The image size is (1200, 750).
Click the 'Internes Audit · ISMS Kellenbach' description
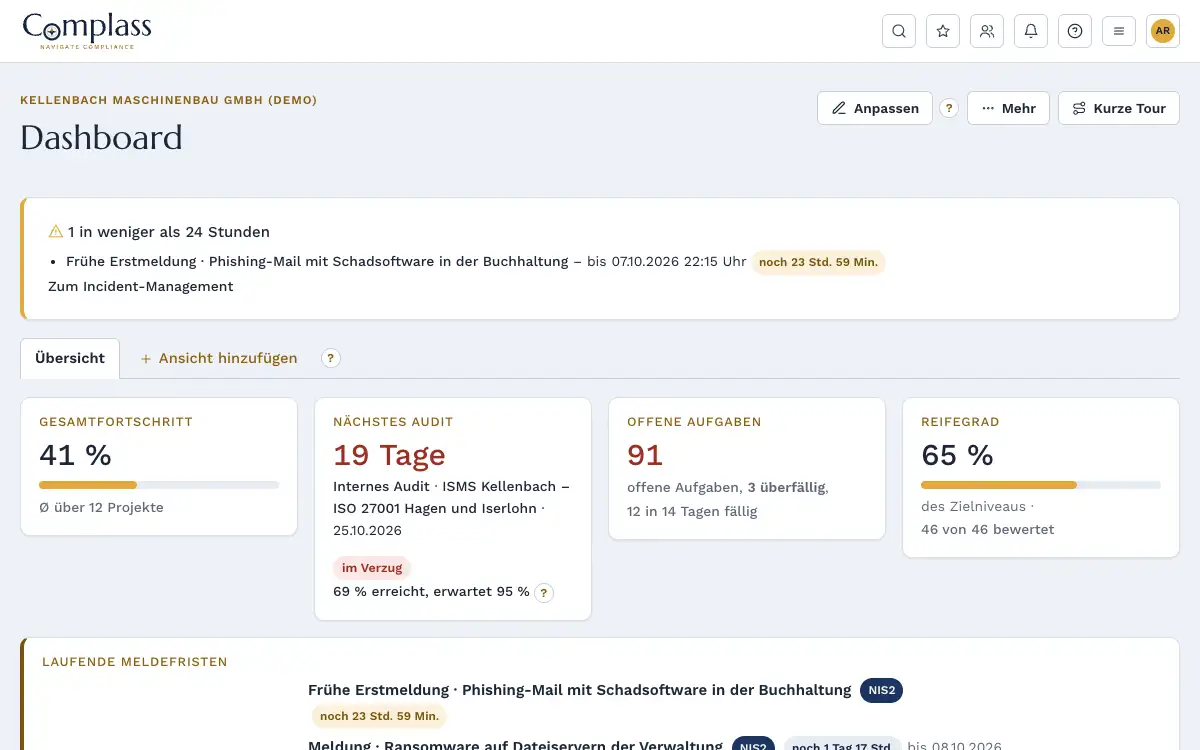452,508
